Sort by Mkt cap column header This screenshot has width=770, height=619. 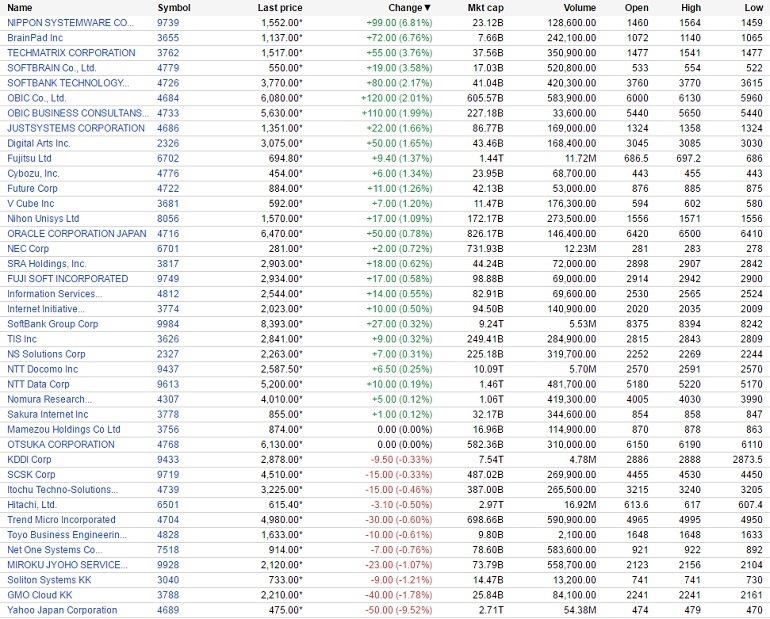point(485,8)
